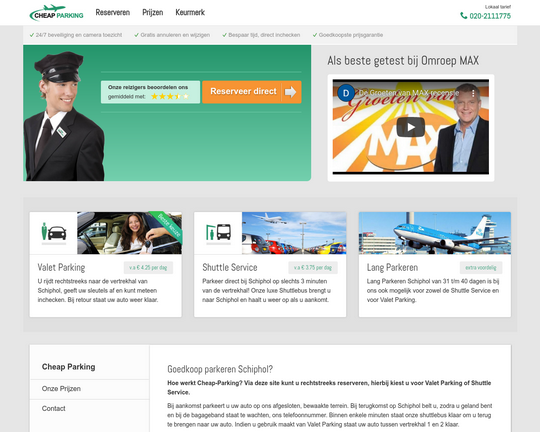Image resolution: width=540 pixels, height=432 pixels.
Task: Click the Valet Parking car icon
Action: tap(54, 232)
